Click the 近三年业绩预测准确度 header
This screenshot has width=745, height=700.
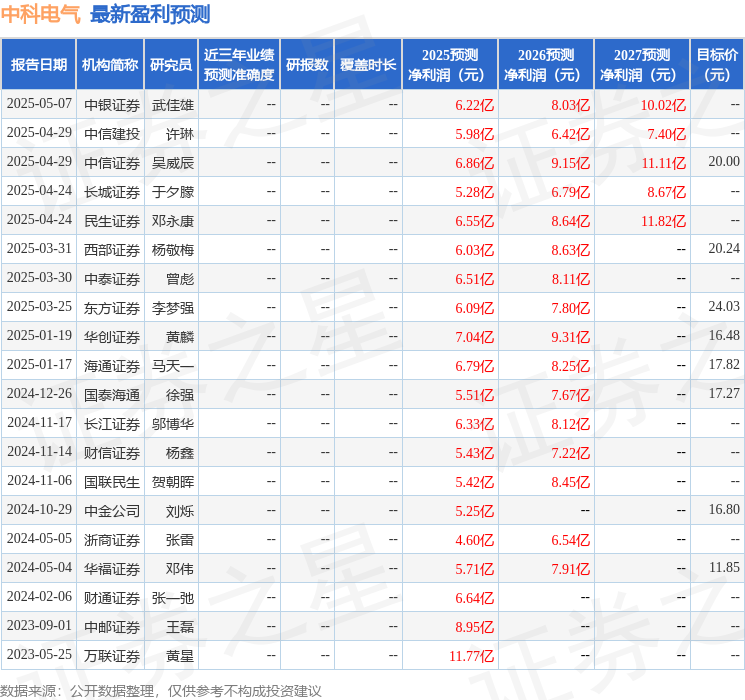click(x=239, y=65)
